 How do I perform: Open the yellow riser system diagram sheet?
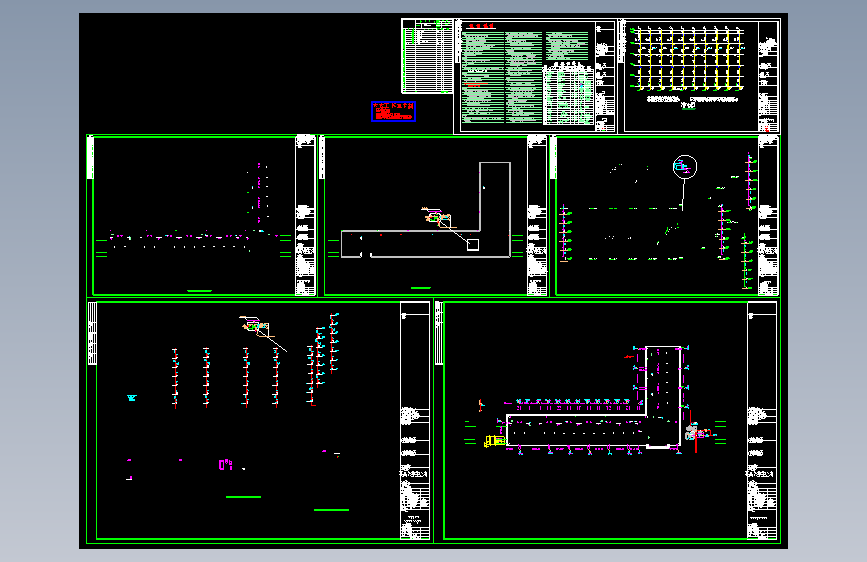coord(698,76)
